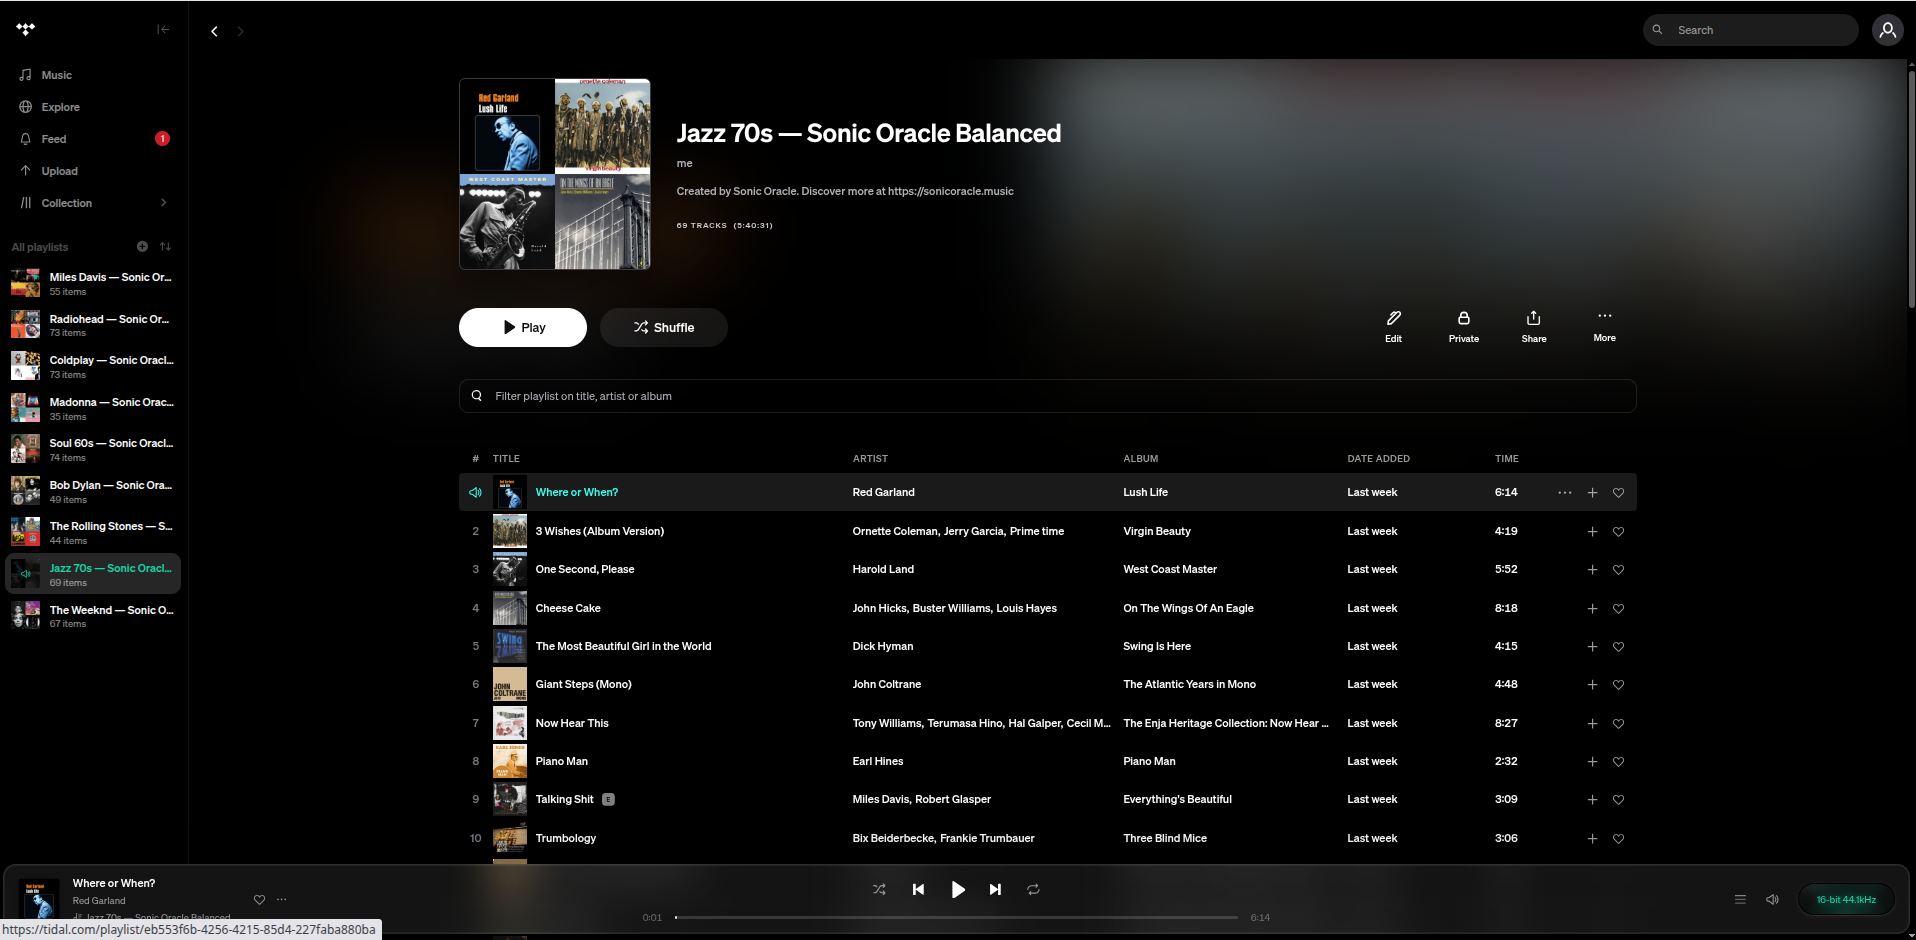
Task: Click the filter playlist input field
Action: (x=1047, y=396)
